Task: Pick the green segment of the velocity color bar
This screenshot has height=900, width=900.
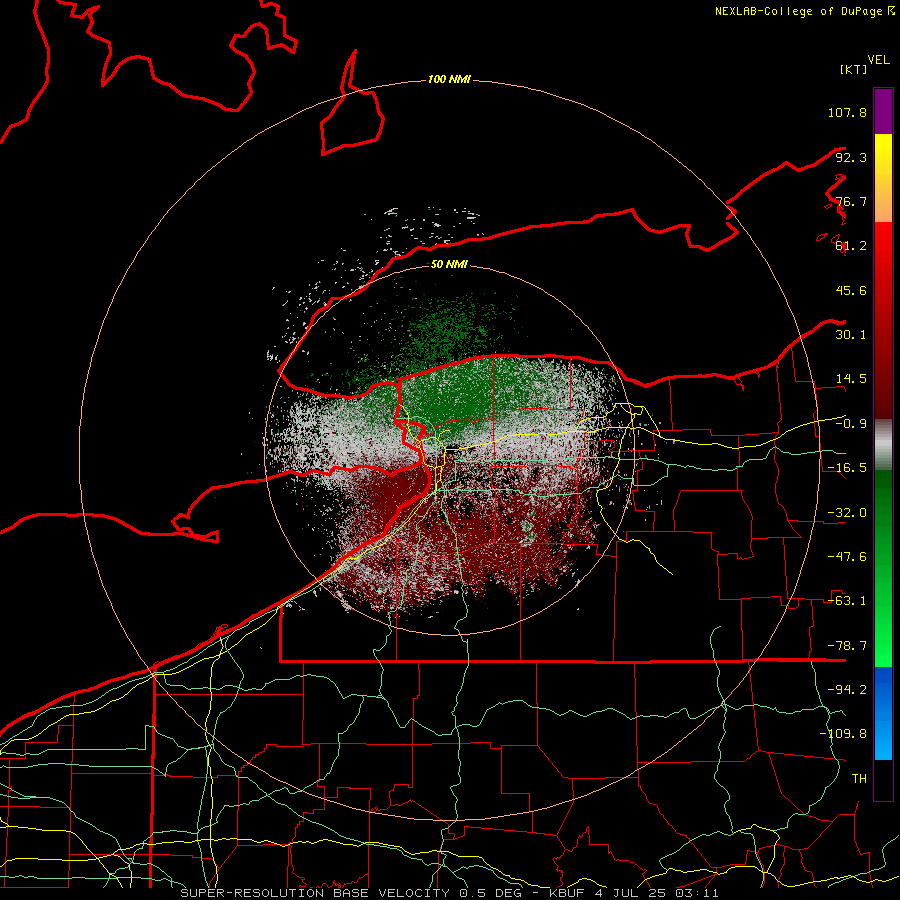Action: pos(883,568)
